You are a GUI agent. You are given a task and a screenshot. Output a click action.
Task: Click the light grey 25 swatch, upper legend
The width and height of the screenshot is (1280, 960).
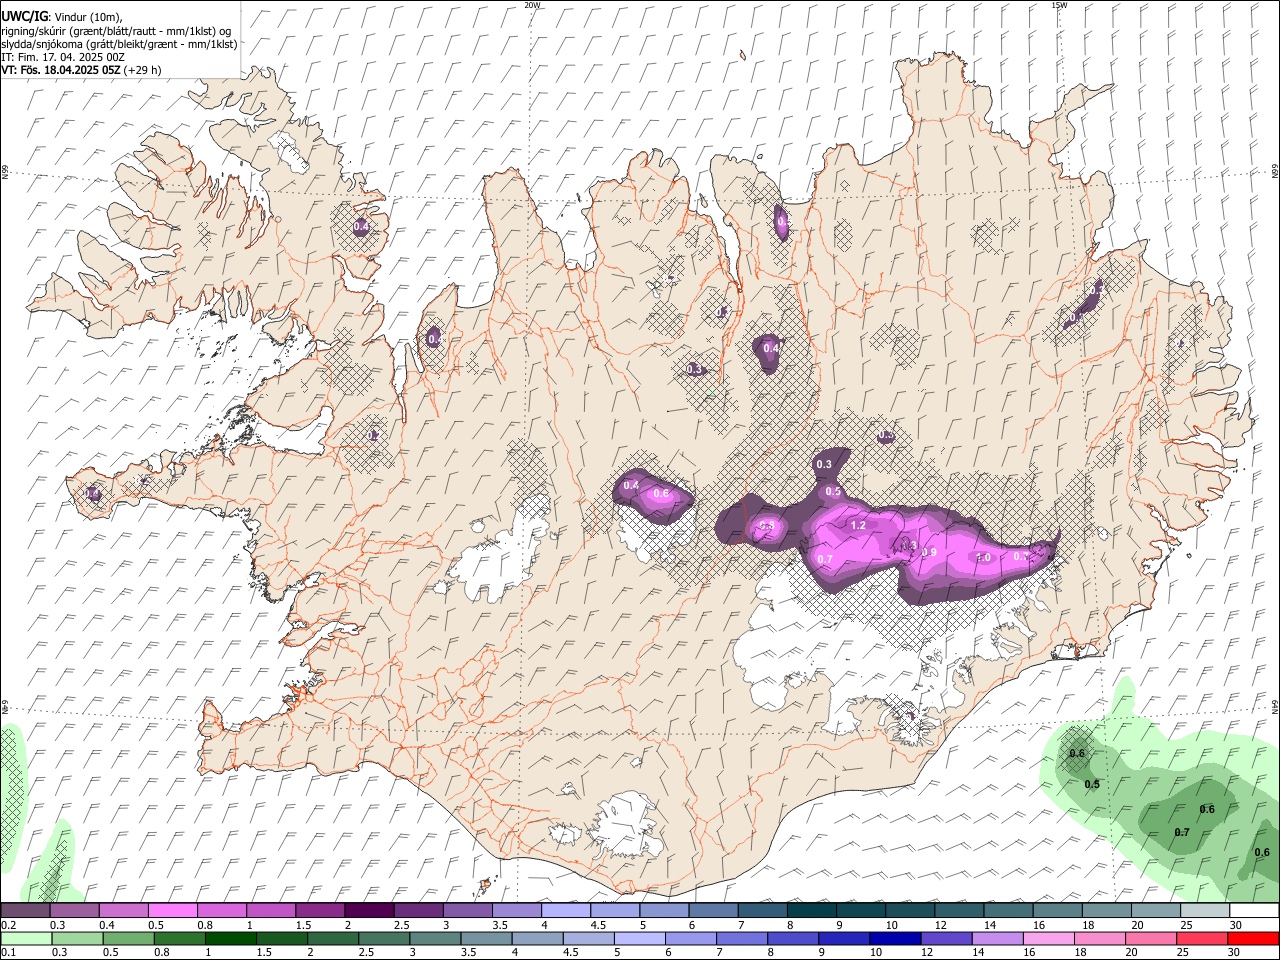tap(1204, 911)
